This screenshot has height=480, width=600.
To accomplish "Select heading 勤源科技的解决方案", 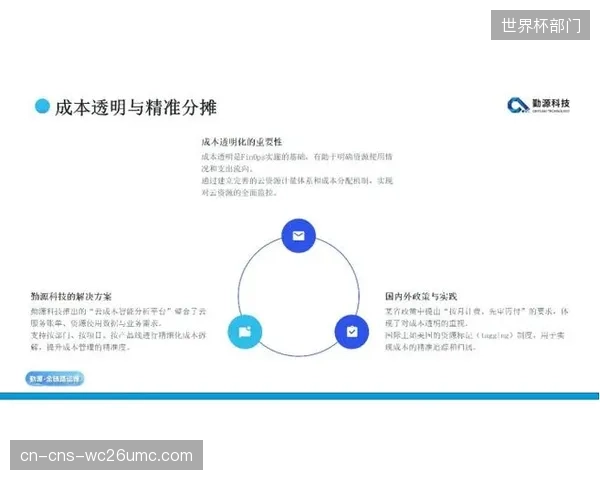I will 71,296.
